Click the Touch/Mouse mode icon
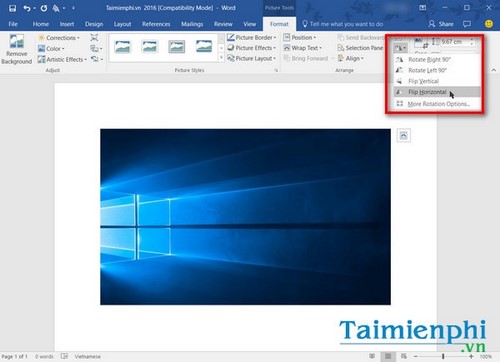Screen dimensions: 500x362 56,8
